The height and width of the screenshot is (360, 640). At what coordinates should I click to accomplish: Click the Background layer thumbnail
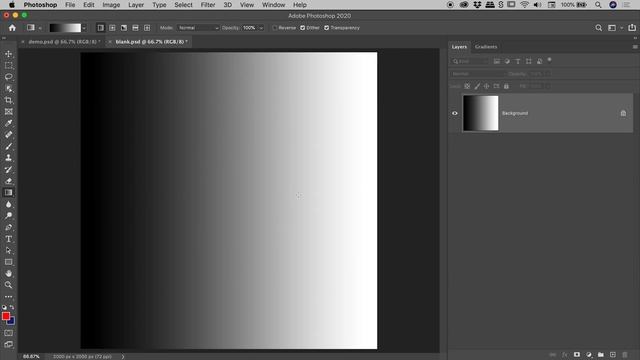click(x=480, y=113)
